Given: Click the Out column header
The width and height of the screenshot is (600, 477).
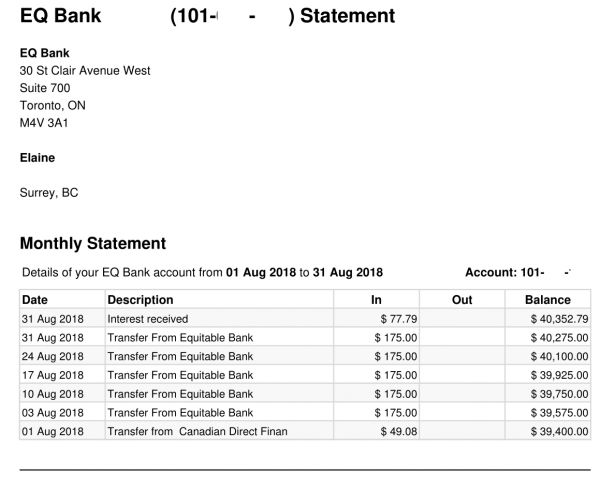Looking at the screenshot, I should click(462, 300).
